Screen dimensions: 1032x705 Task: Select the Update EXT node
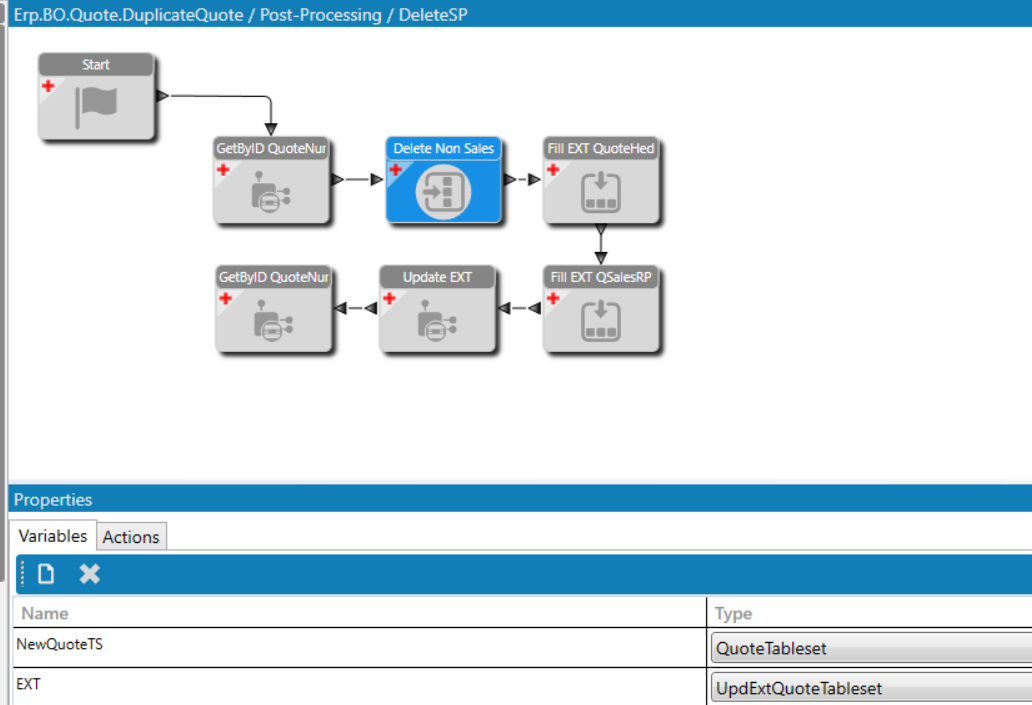point(437,309)
